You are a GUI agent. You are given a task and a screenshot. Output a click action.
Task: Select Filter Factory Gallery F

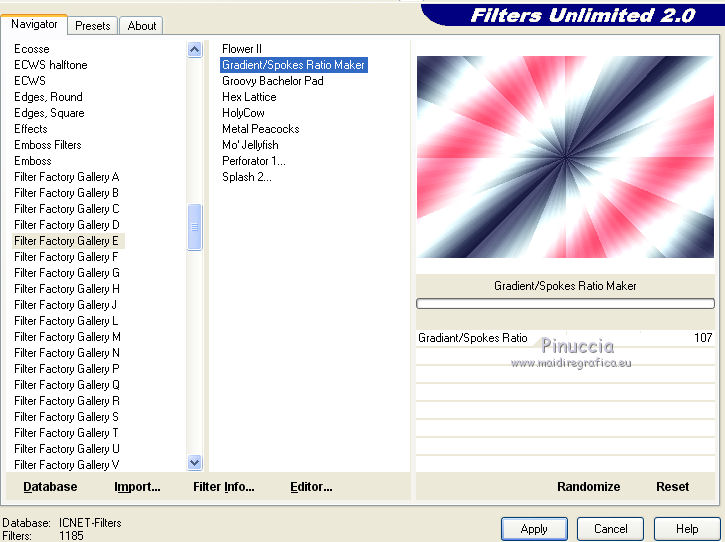point(66,257)
